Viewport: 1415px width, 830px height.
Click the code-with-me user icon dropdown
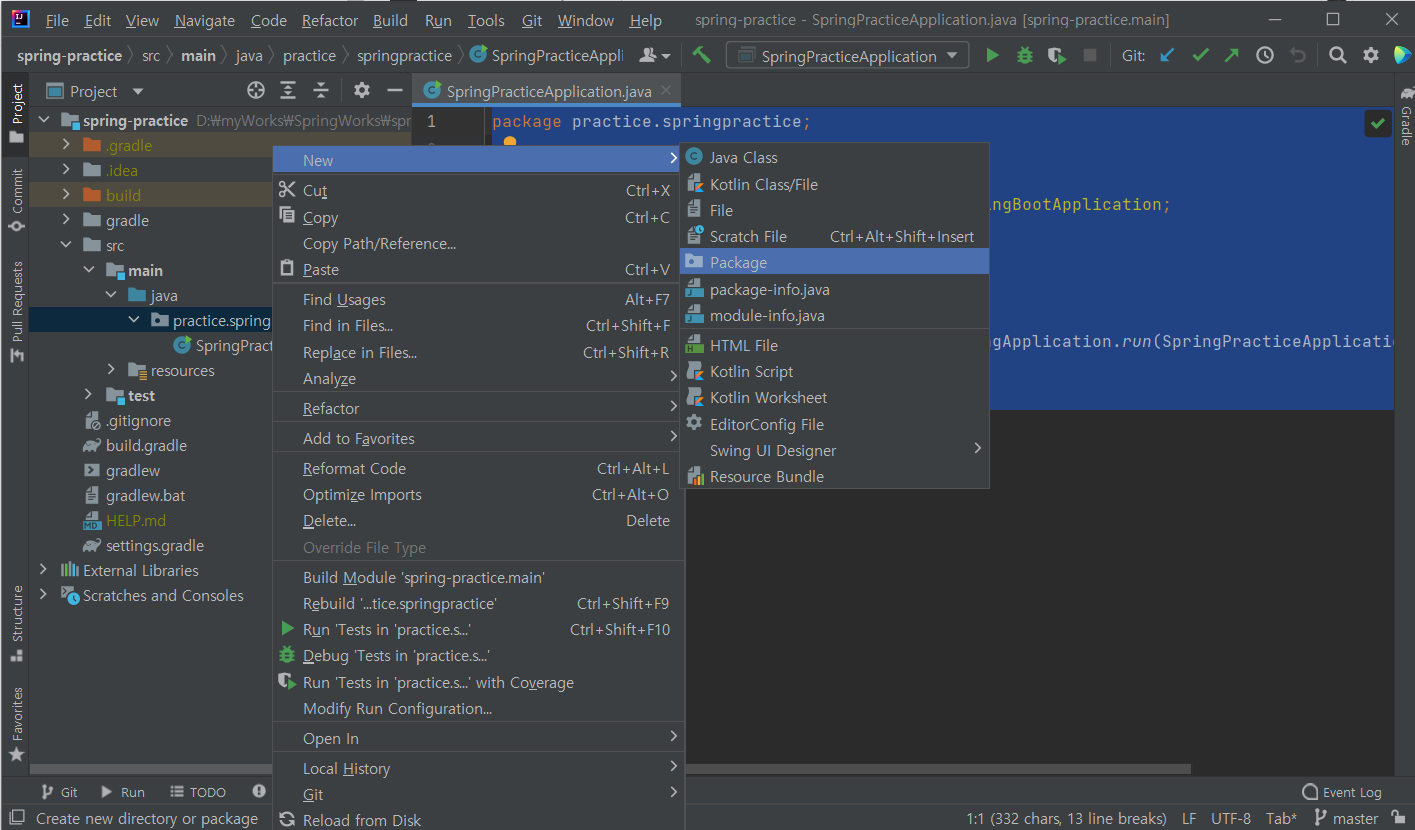[655, 56]
